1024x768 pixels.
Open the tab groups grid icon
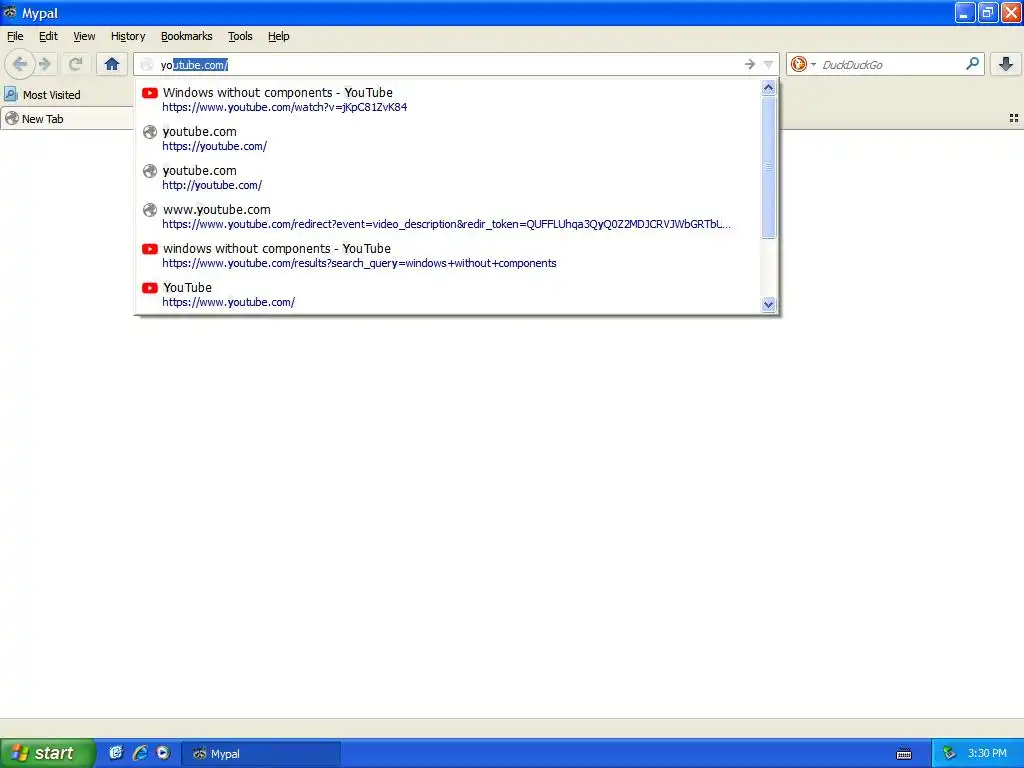[1014, 118]
